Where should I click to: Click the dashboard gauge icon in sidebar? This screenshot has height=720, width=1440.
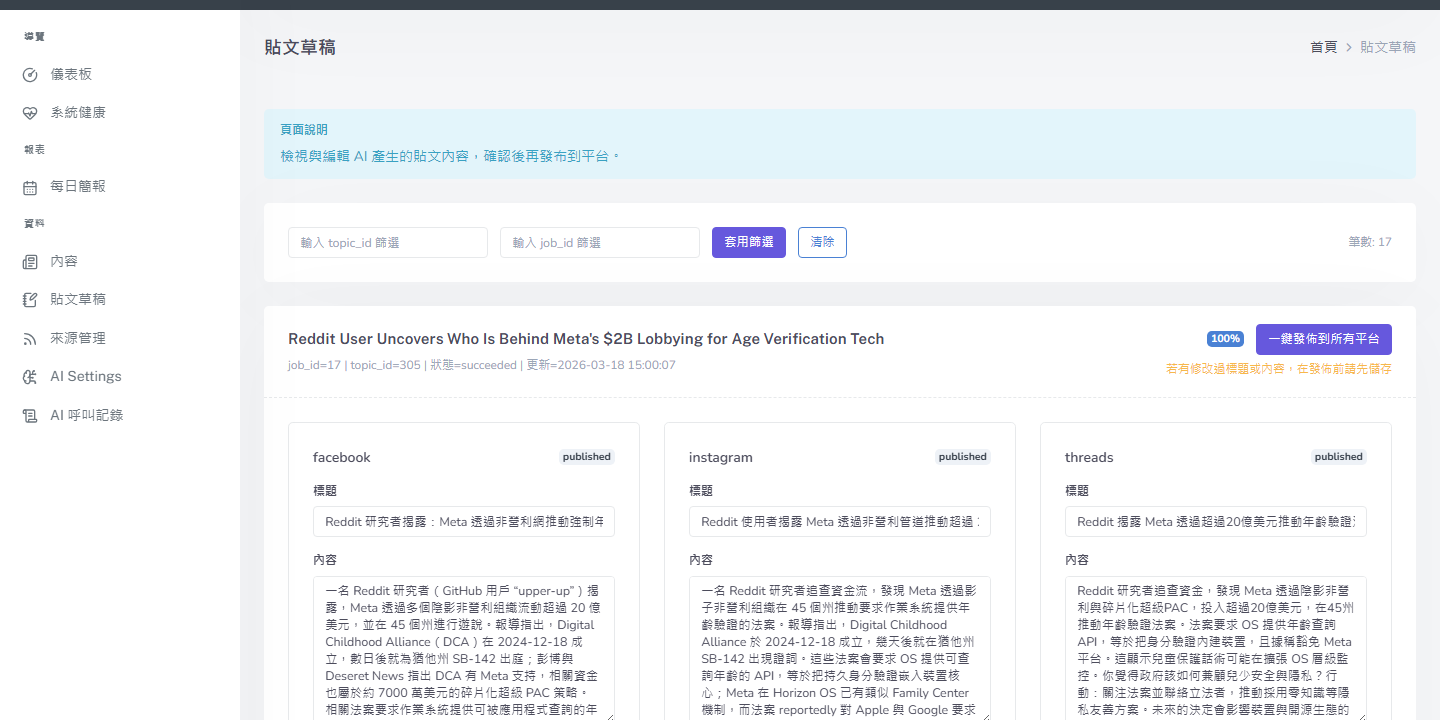[30, 75]
